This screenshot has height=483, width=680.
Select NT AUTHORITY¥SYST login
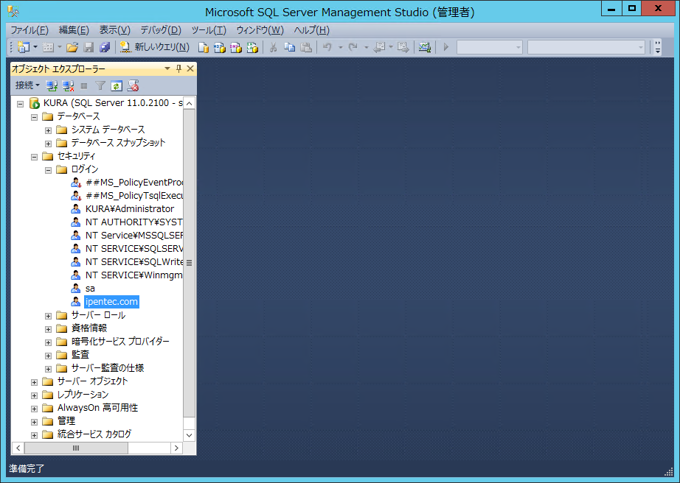click(134, 222)
